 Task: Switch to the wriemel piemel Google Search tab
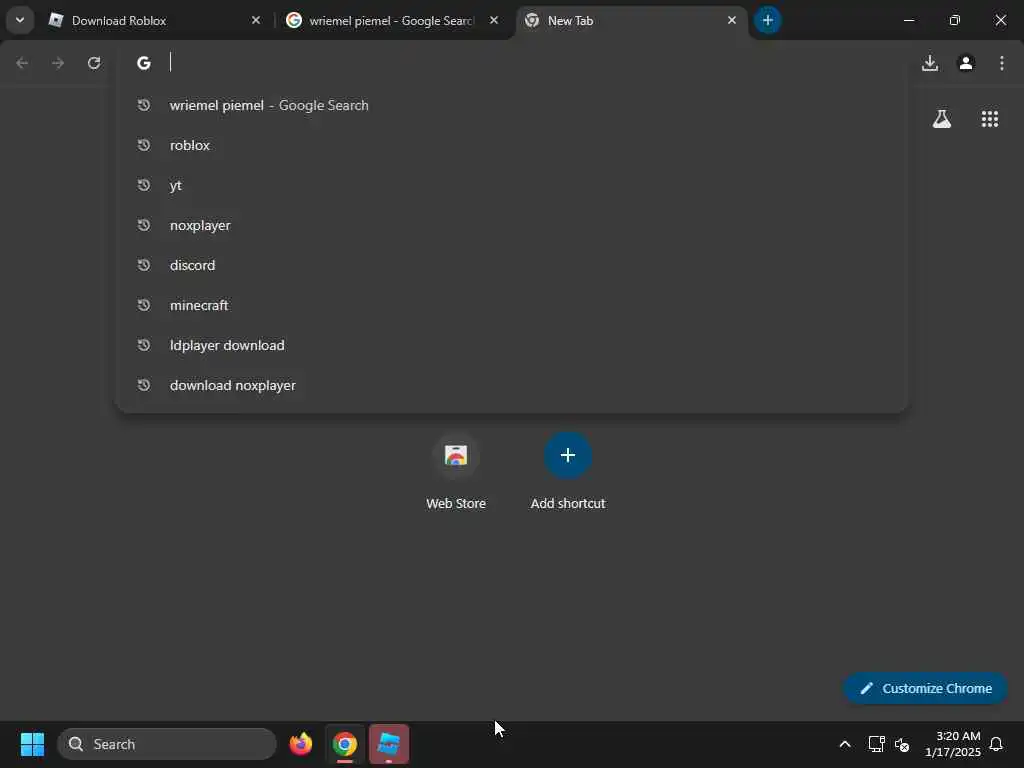coord(392,21)
